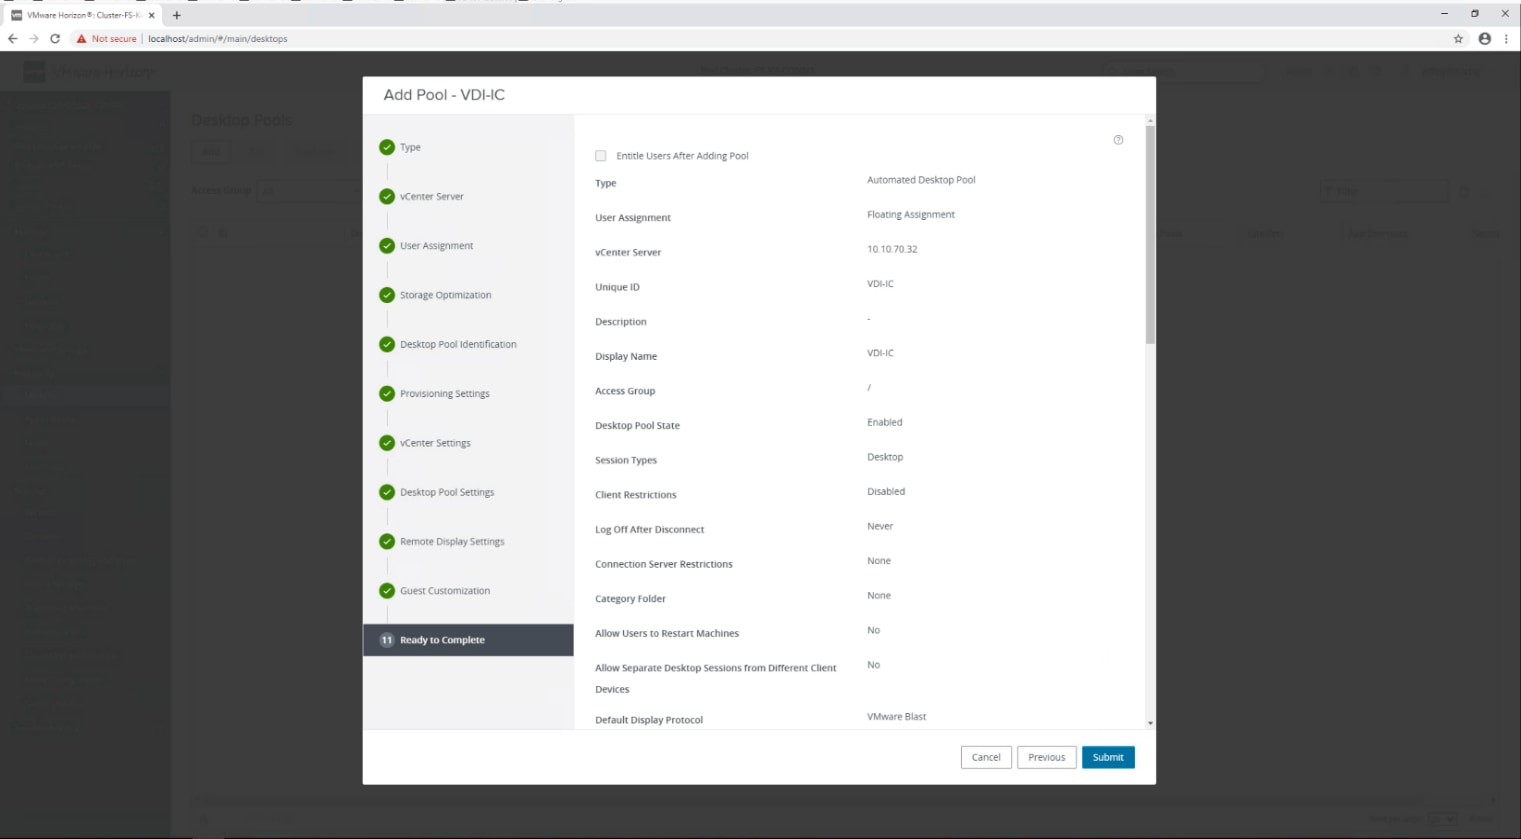1521x839 pixels.
Task: Click the VMware Blast protocol value
Action: tap(897, 717)
